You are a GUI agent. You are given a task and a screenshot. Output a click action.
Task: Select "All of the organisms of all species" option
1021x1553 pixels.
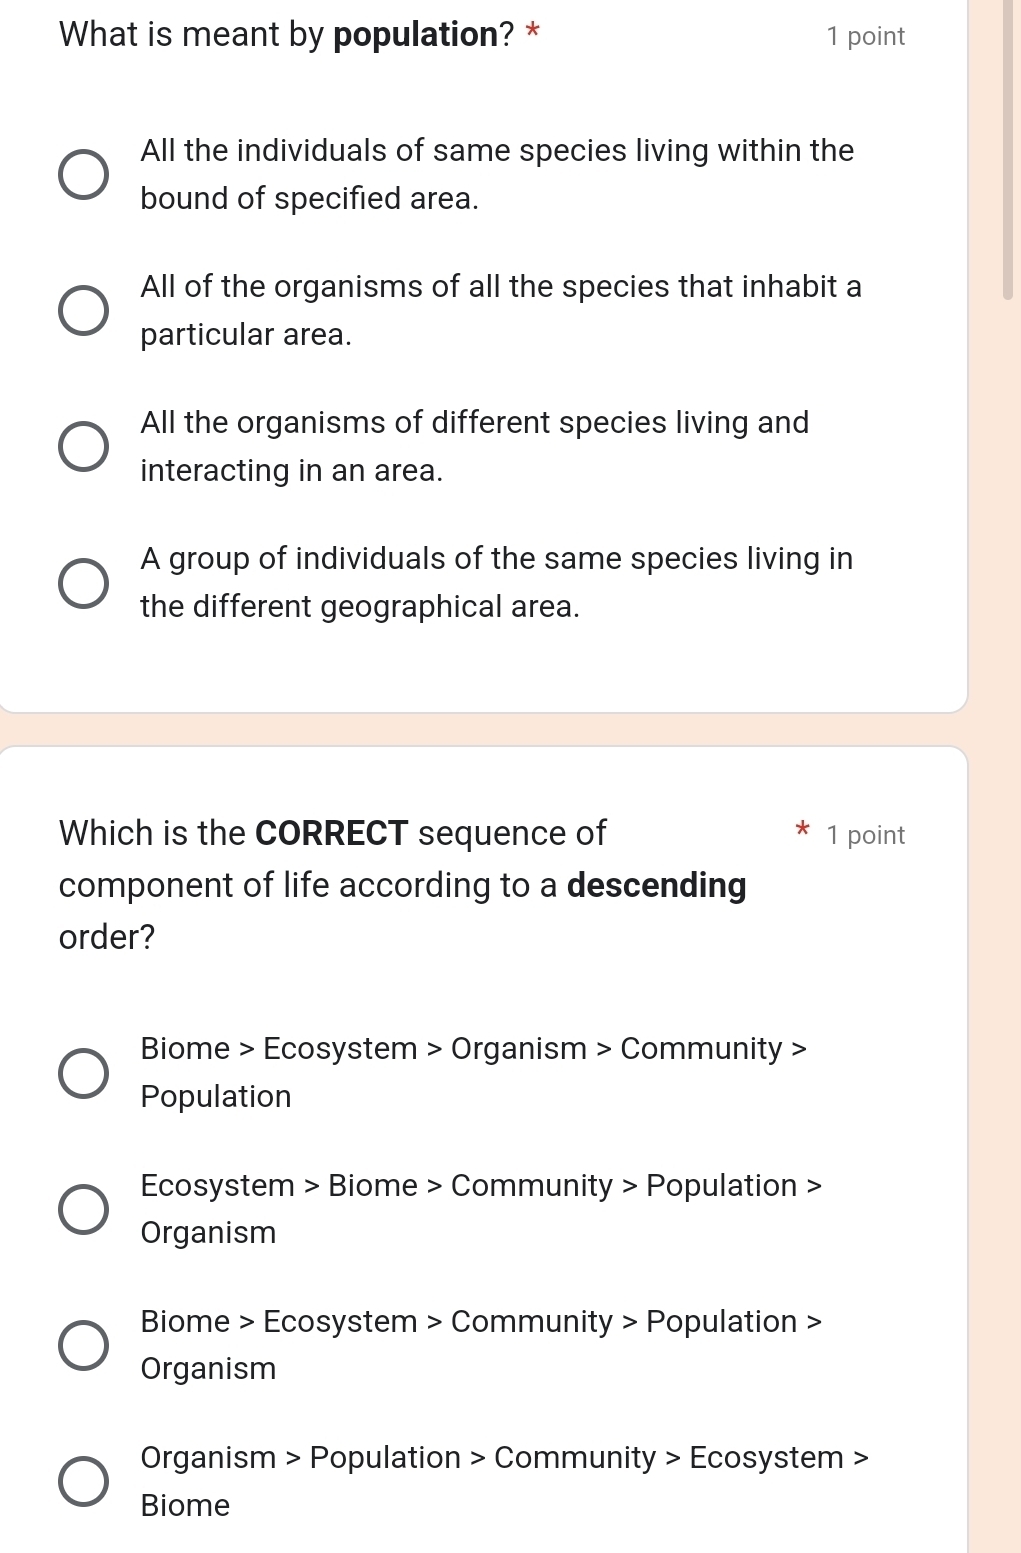[x=84, y=311]
